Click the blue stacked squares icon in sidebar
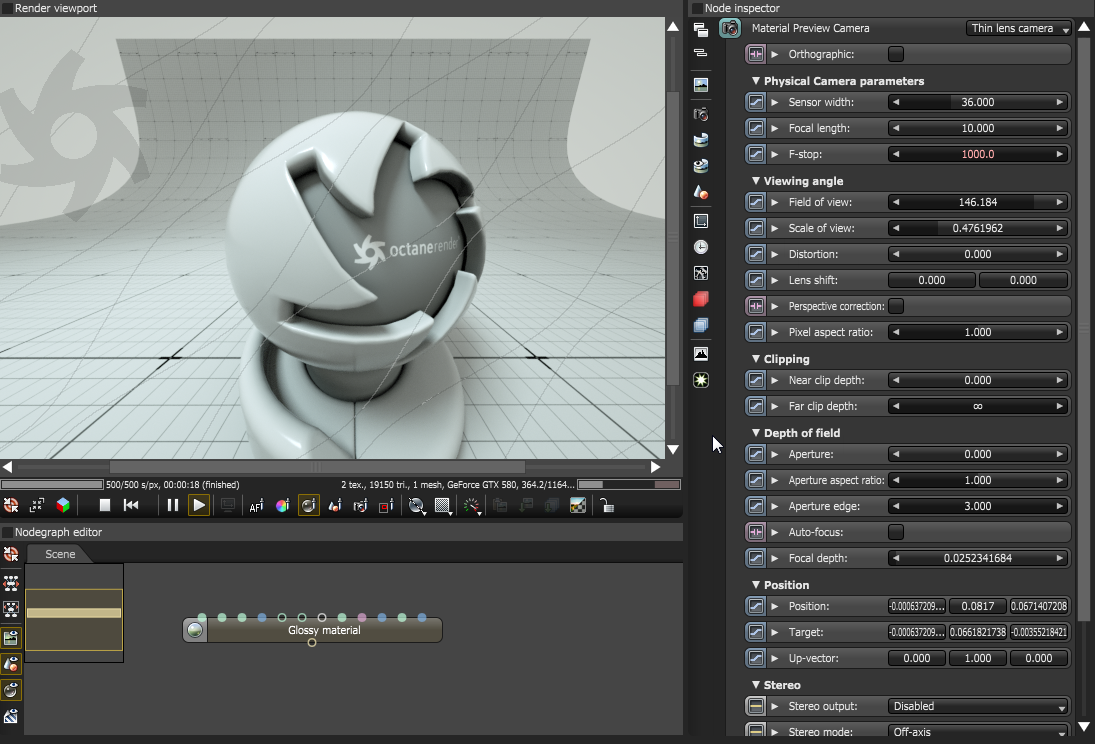The image size is (1095, 744). pos(700,325)
